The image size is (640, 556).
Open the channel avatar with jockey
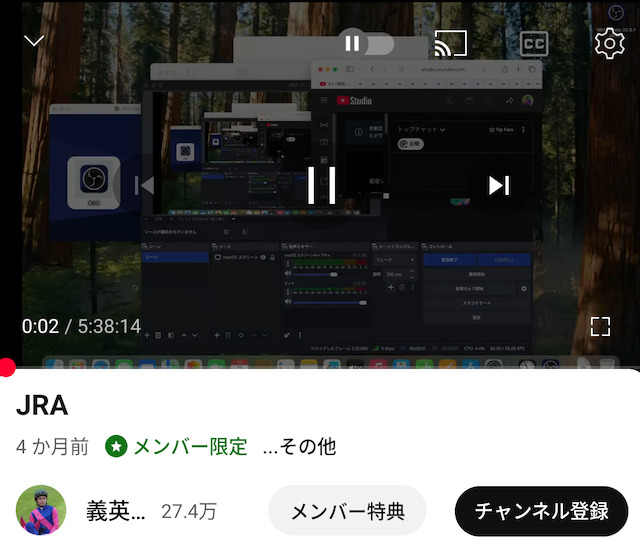41,510
